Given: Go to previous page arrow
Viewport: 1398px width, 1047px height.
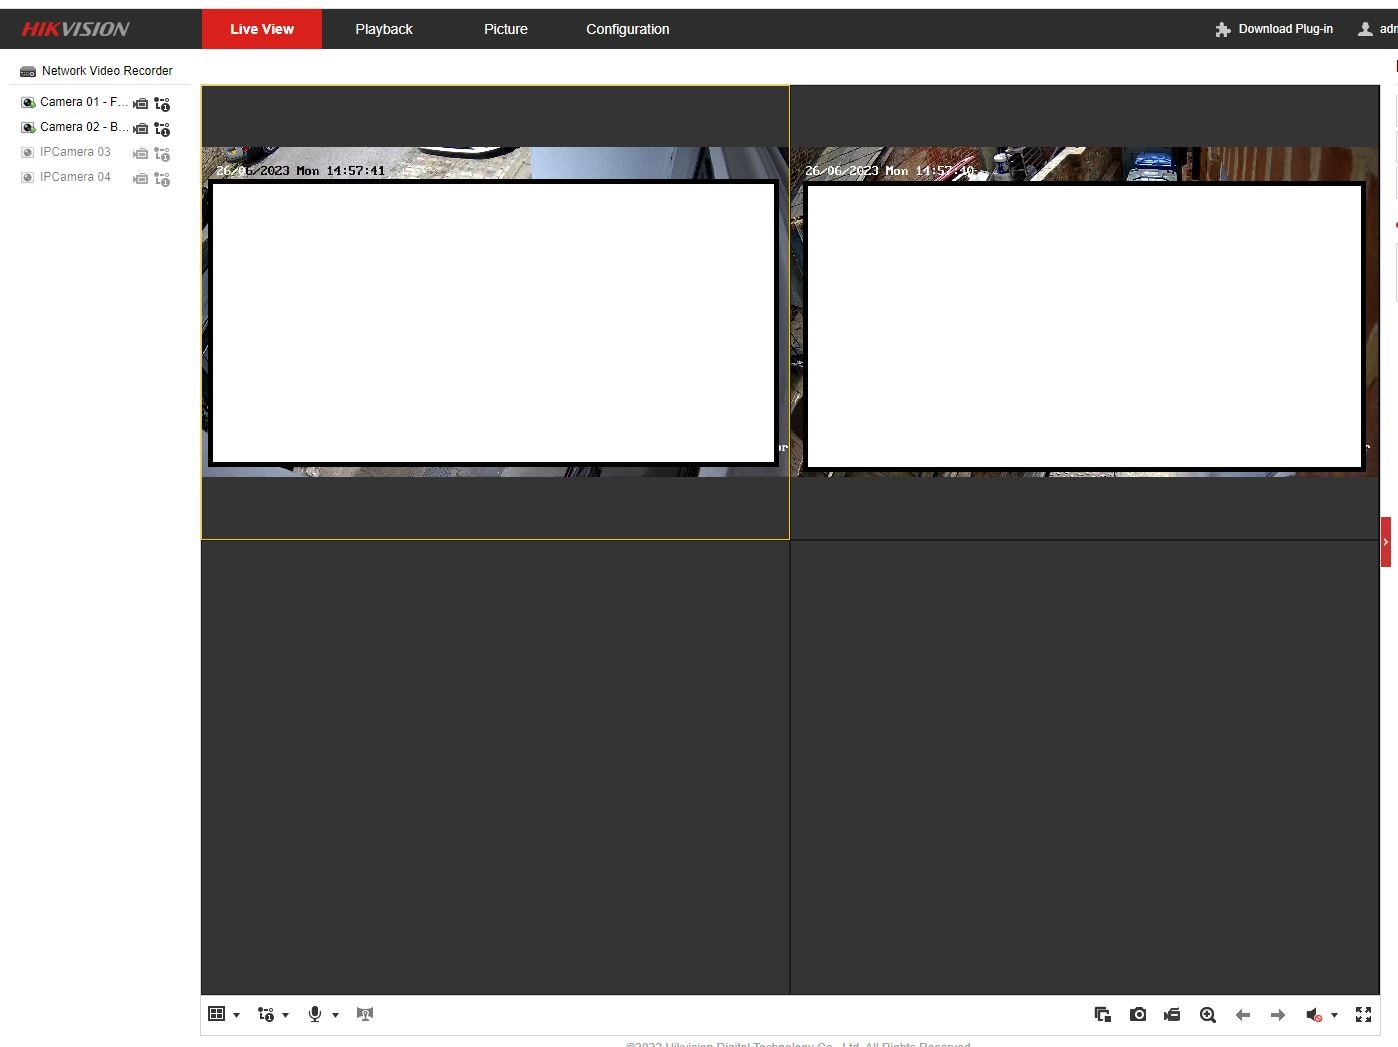Looking at the screenshot, I should 1243,1014.
